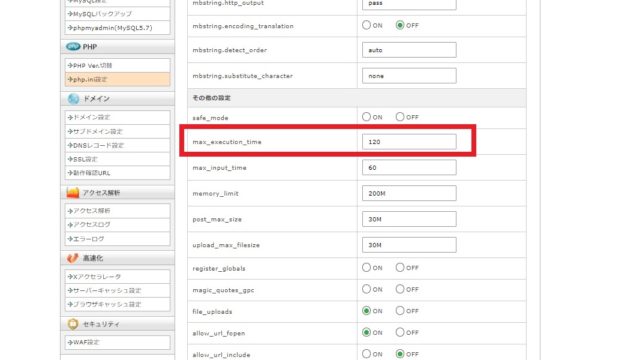Click the max_execution_time label

click(x=227, y=142)
